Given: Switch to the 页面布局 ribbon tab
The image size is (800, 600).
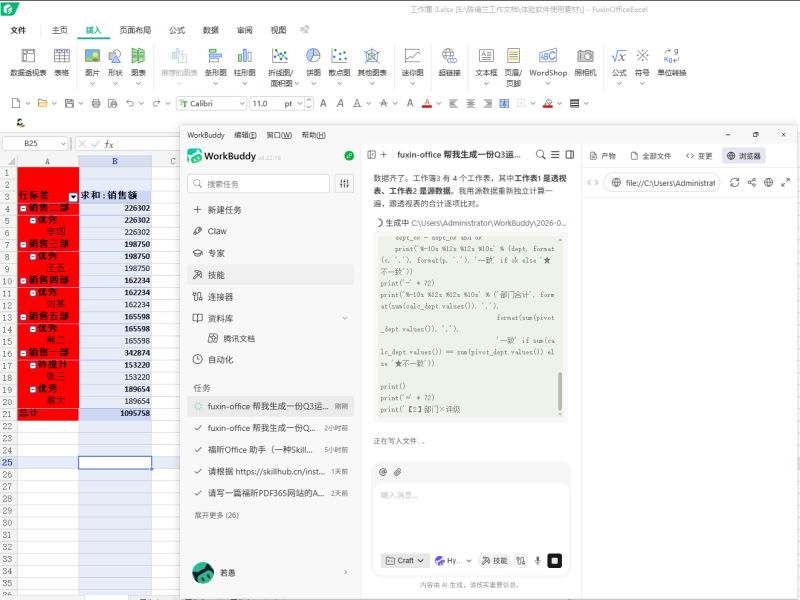Looking at the screenshot, I should pos(135,30).
